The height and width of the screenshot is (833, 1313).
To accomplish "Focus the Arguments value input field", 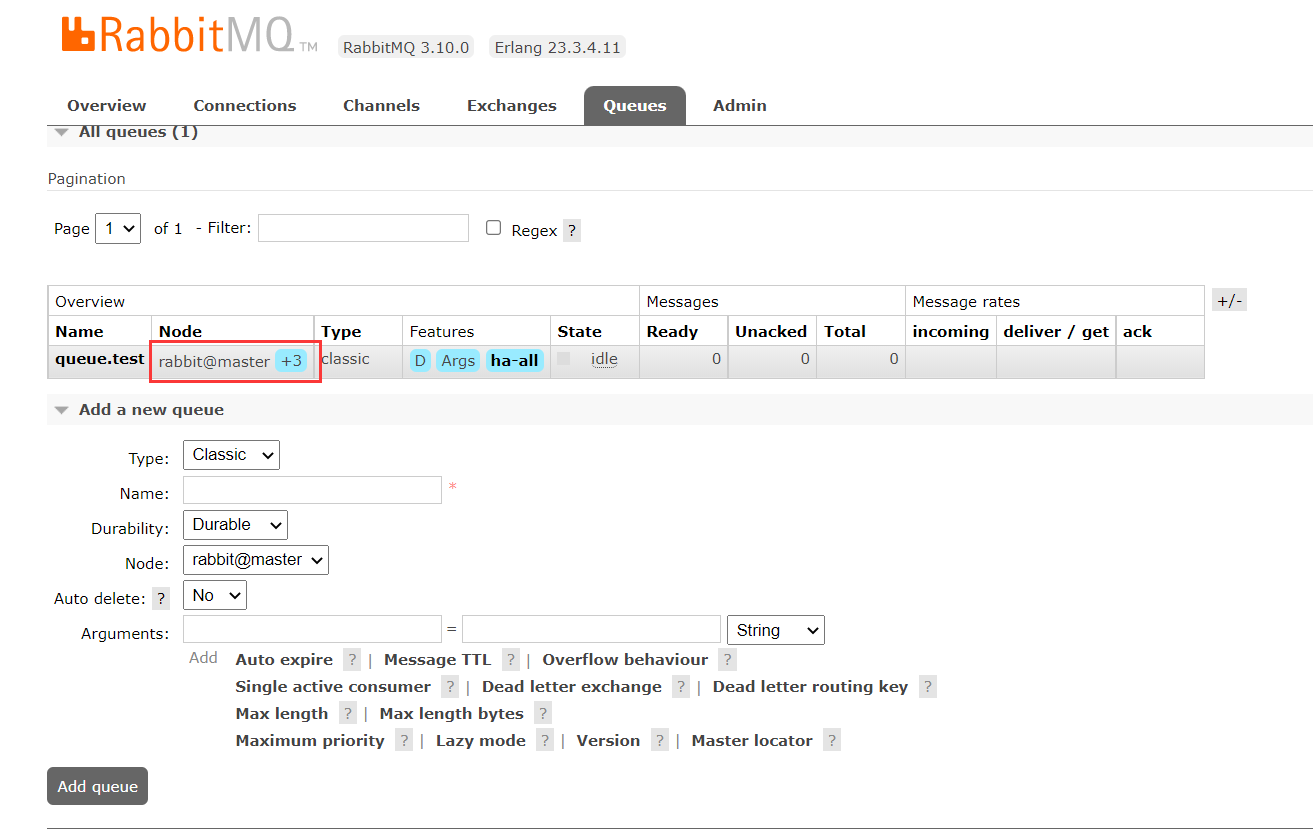I will (591, 629).
